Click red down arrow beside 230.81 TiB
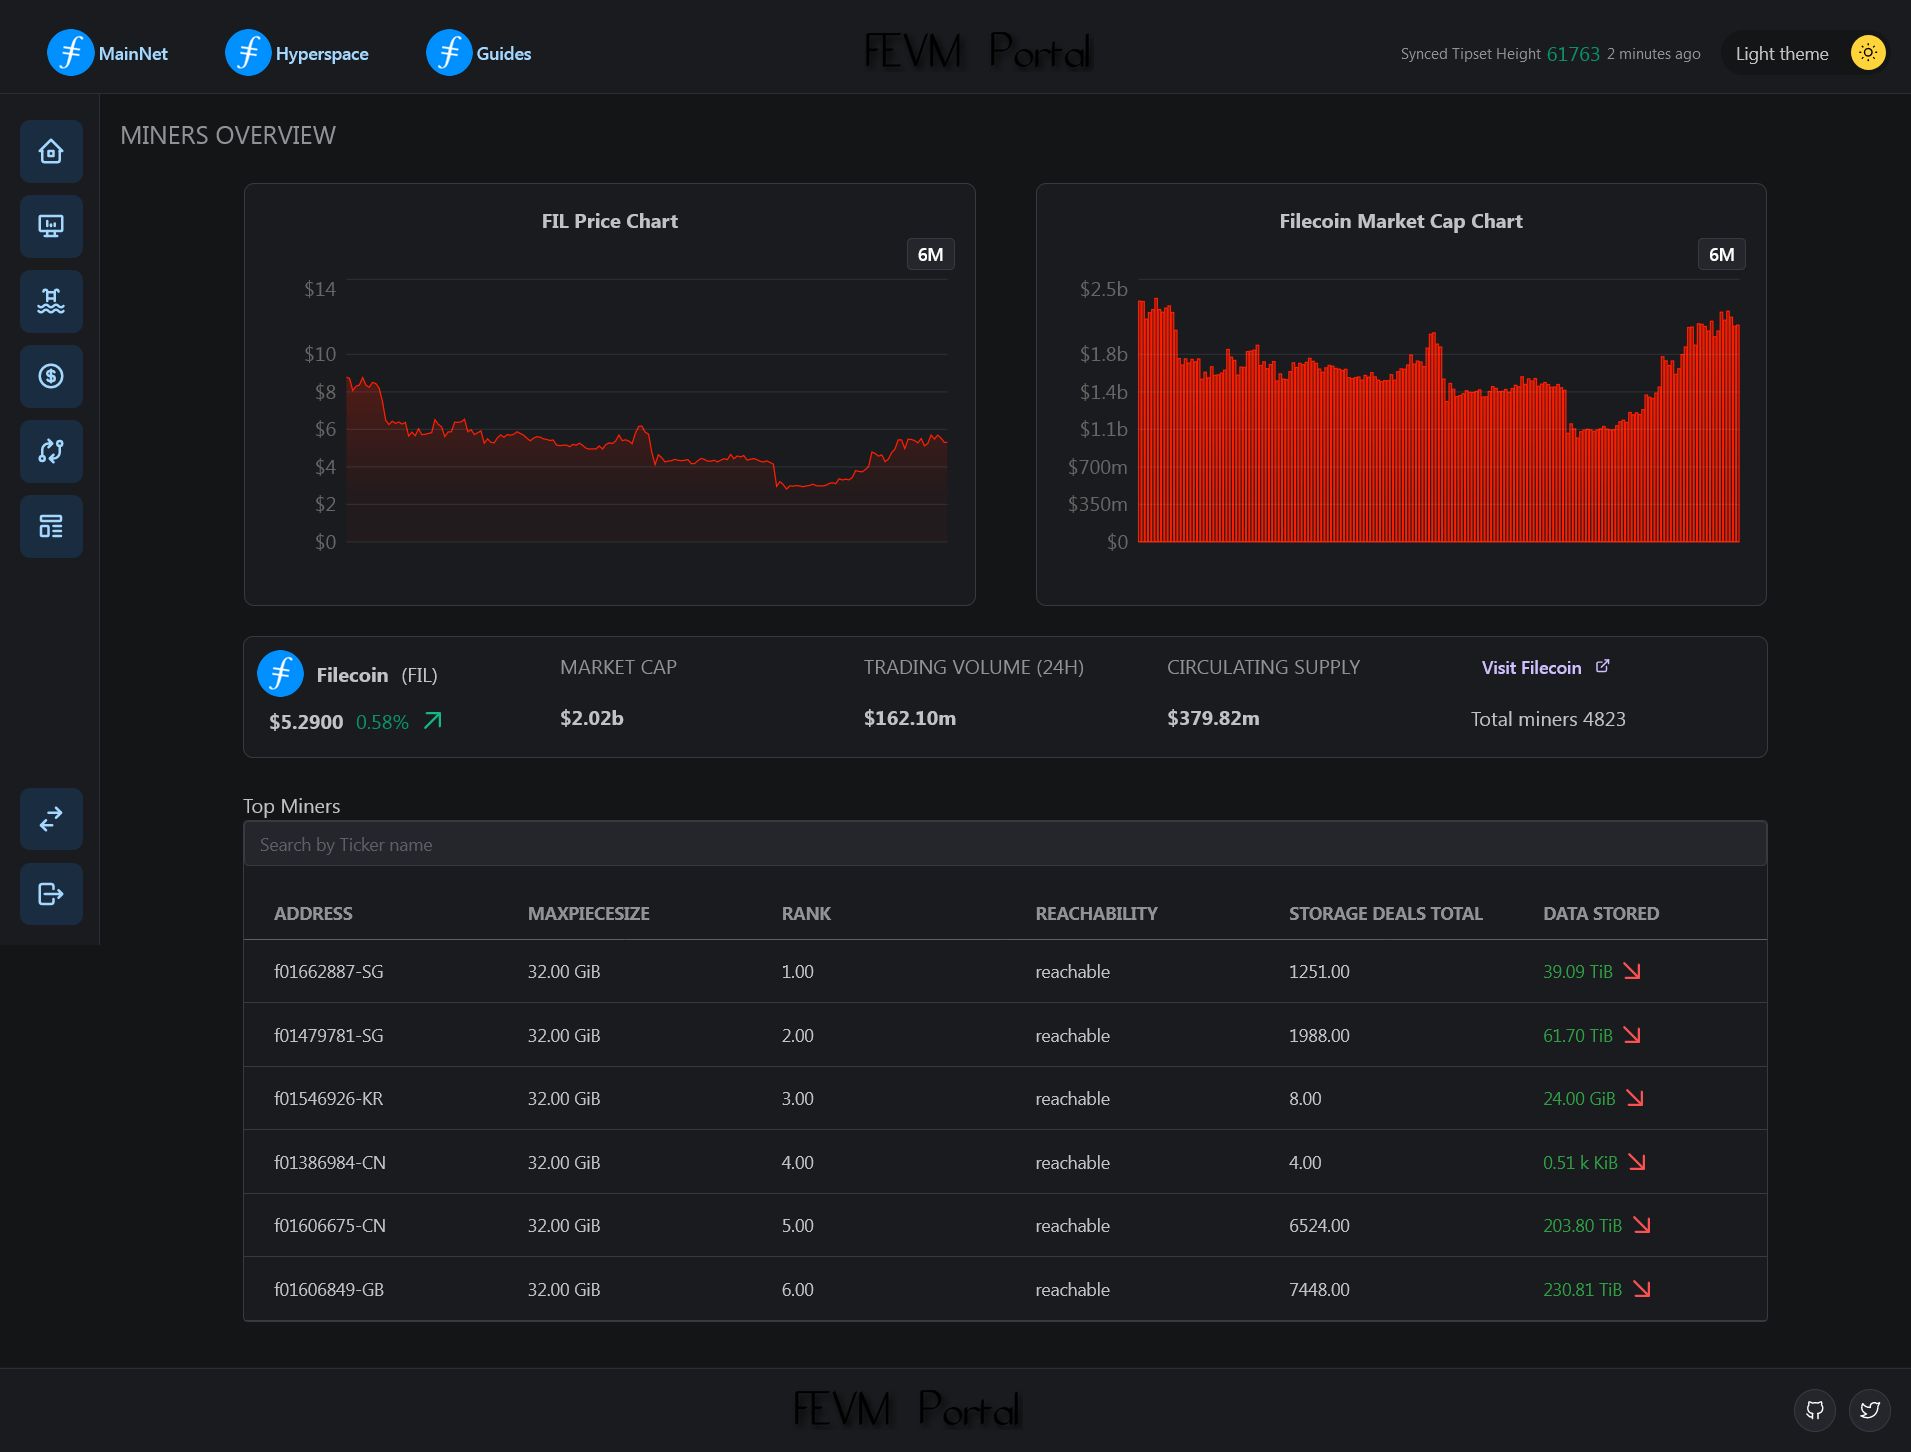 [1642, 1289]
